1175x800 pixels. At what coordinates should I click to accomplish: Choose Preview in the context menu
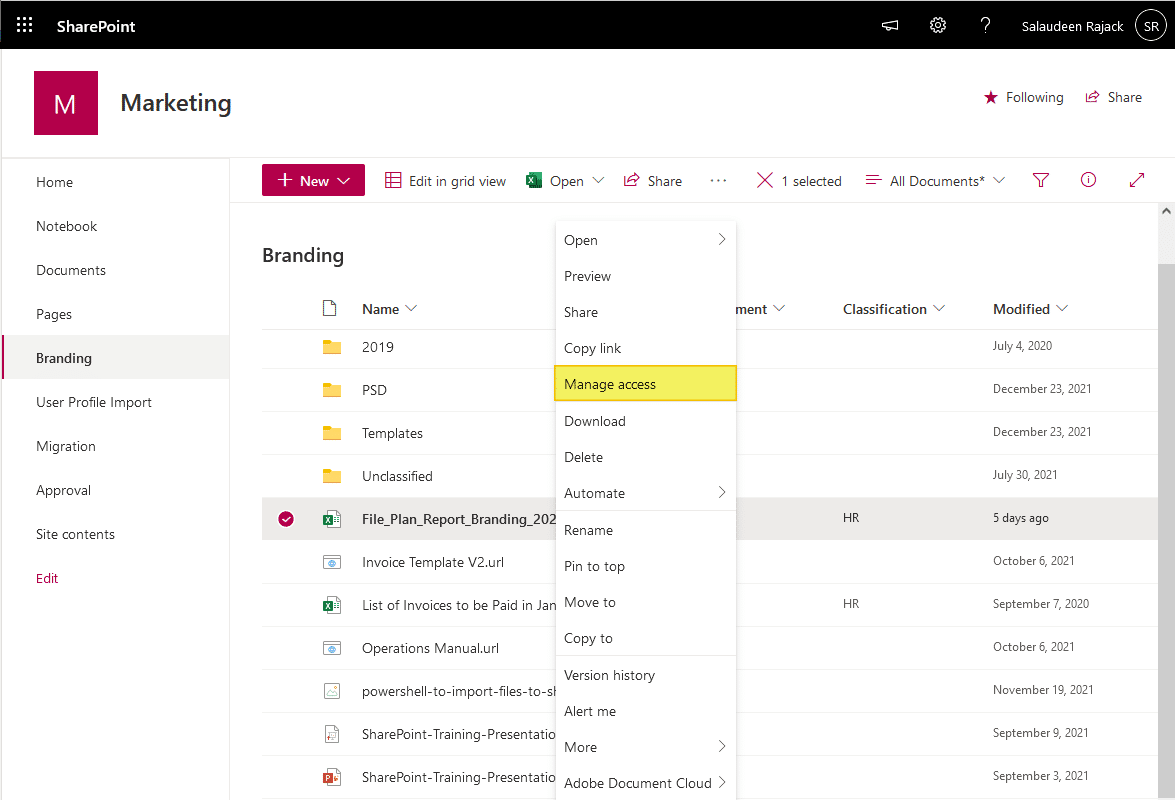point(645,276)
